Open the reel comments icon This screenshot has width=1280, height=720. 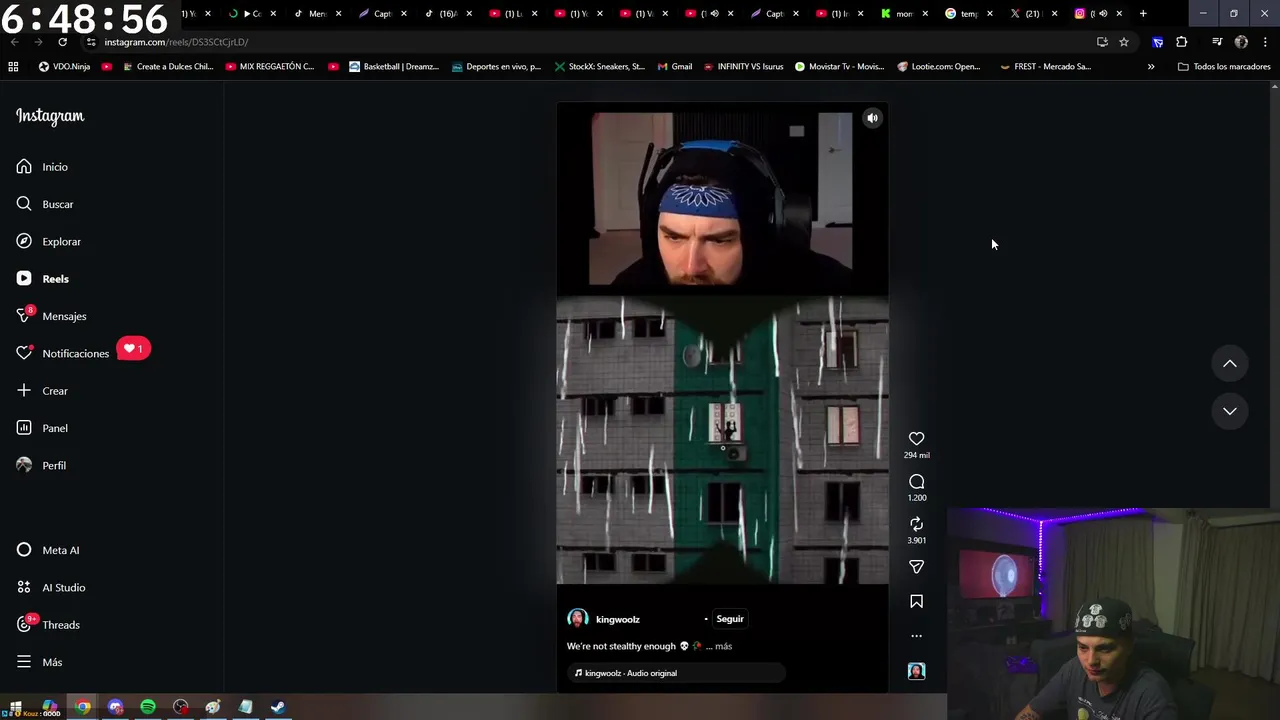tap(916, 482)
